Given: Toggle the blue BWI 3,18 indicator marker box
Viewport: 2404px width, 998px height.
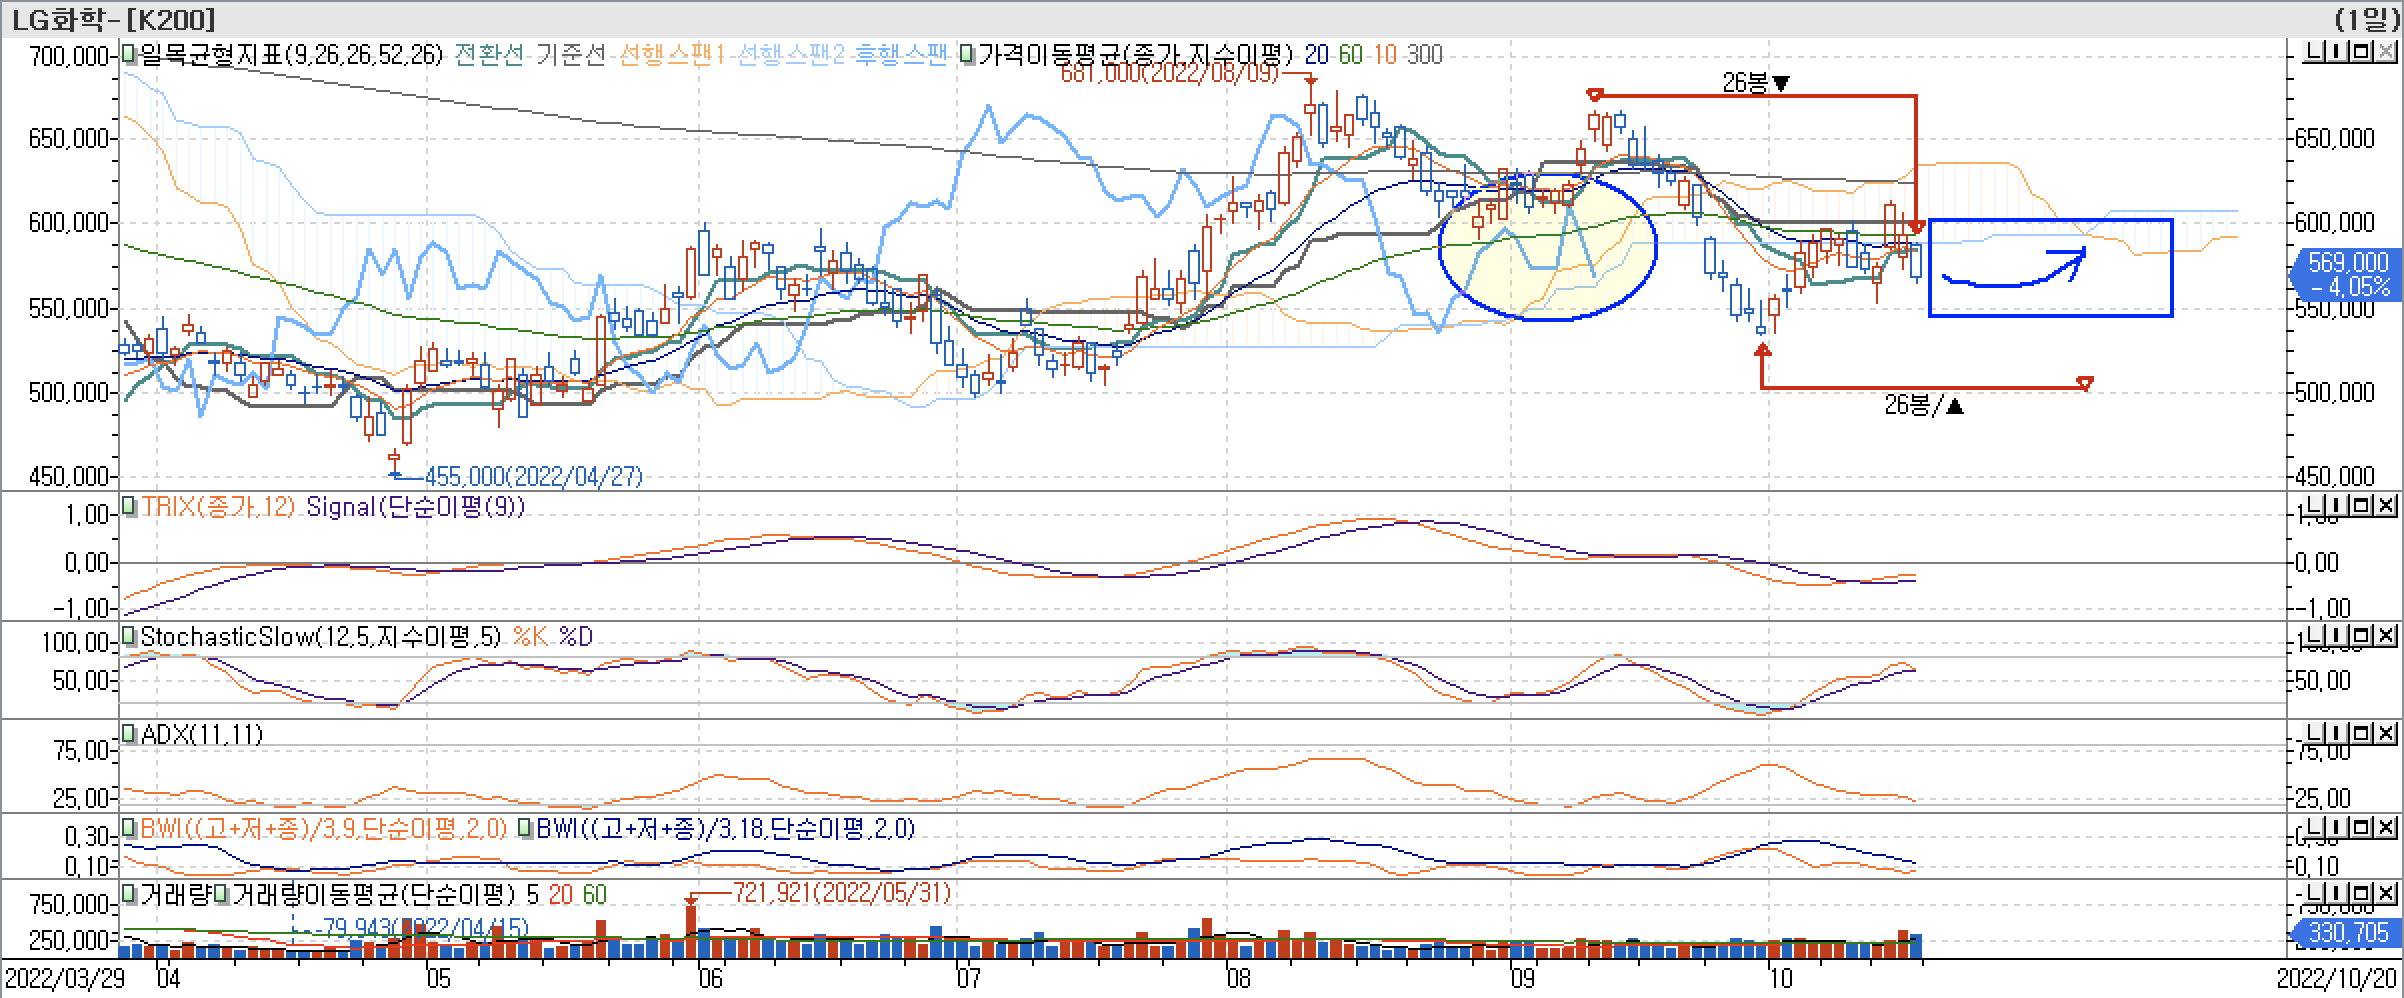Looking at the screenshot, I should pos(525,828).
